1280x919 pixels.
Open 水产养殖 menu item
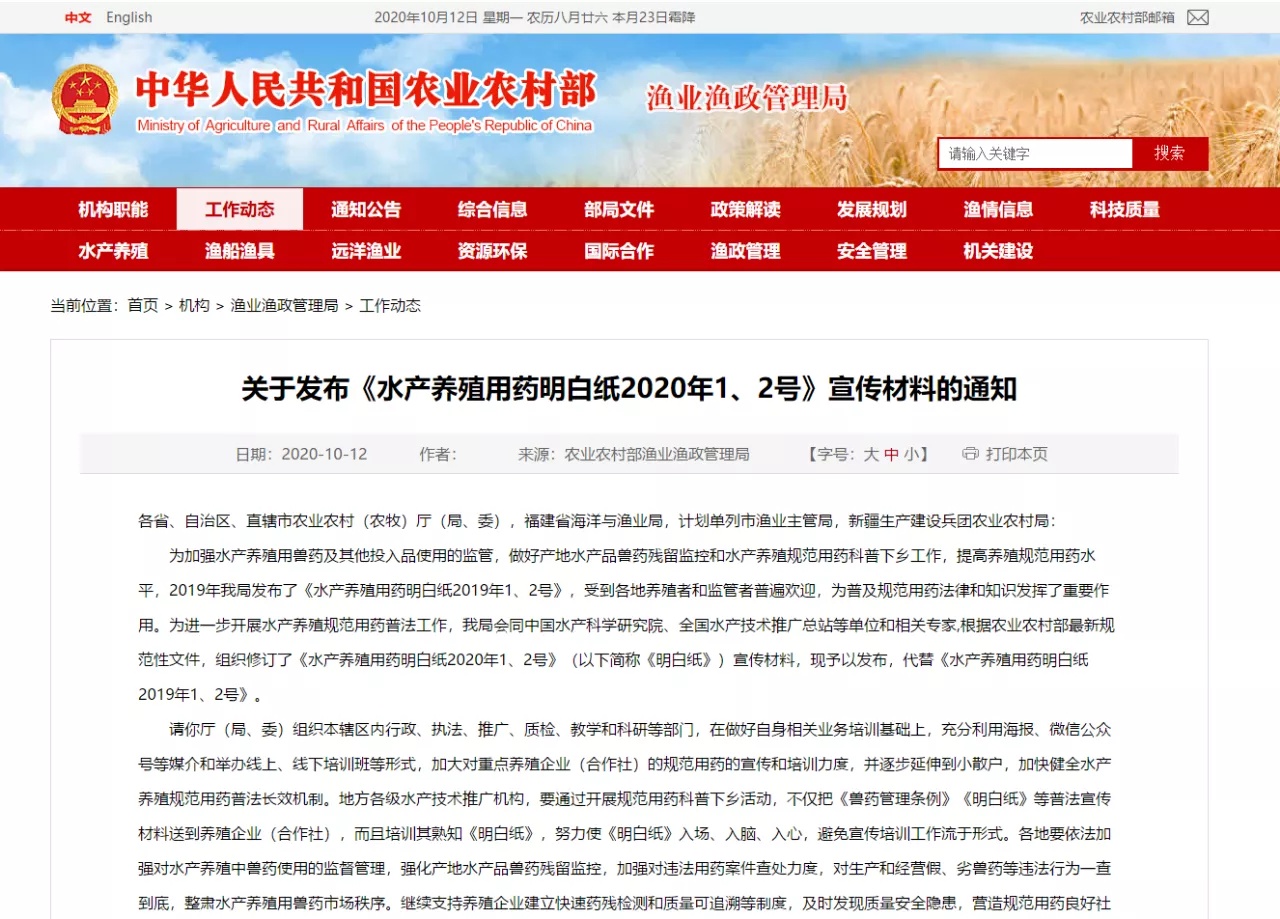(113, 251)
